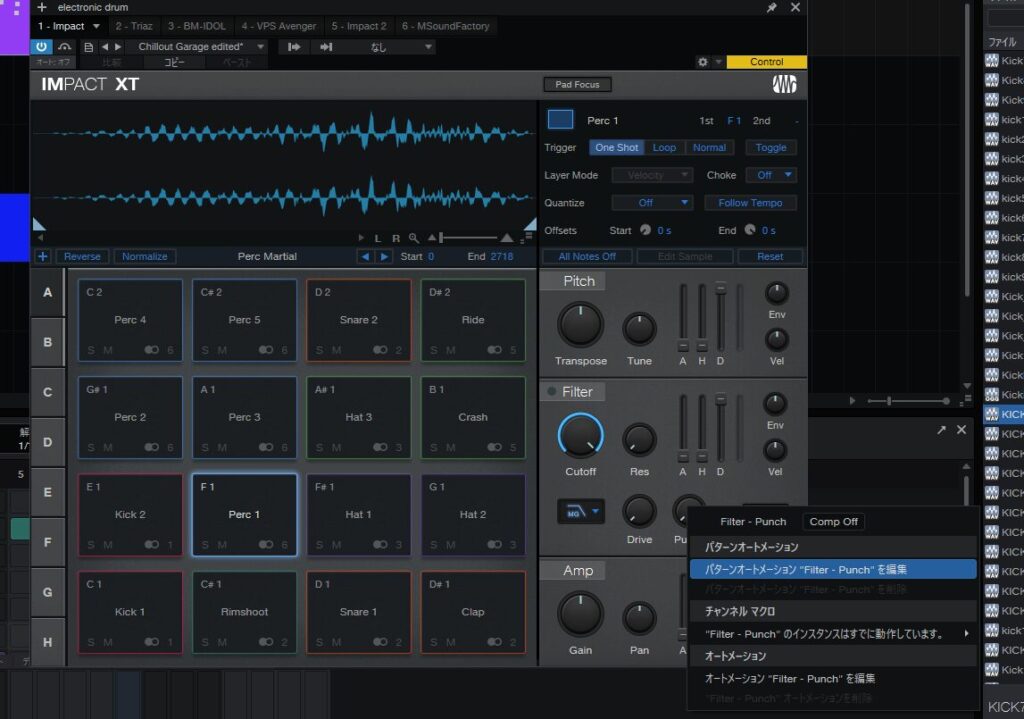Toggle the plugin power (activate) icon
1024x719 pixels.
41,46
